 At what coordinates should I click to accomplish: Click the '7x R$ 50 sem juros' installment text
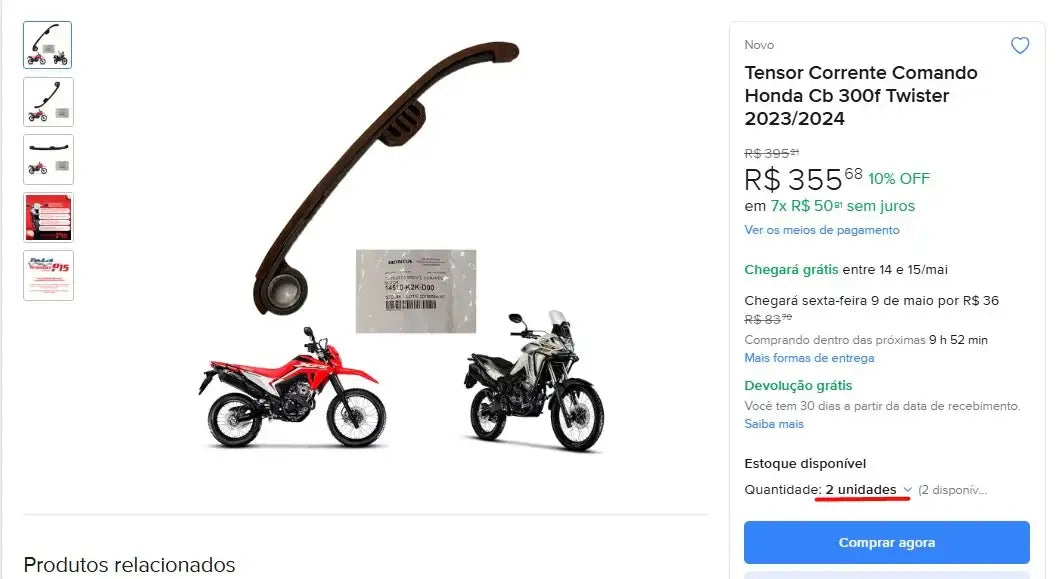(843, 206)
